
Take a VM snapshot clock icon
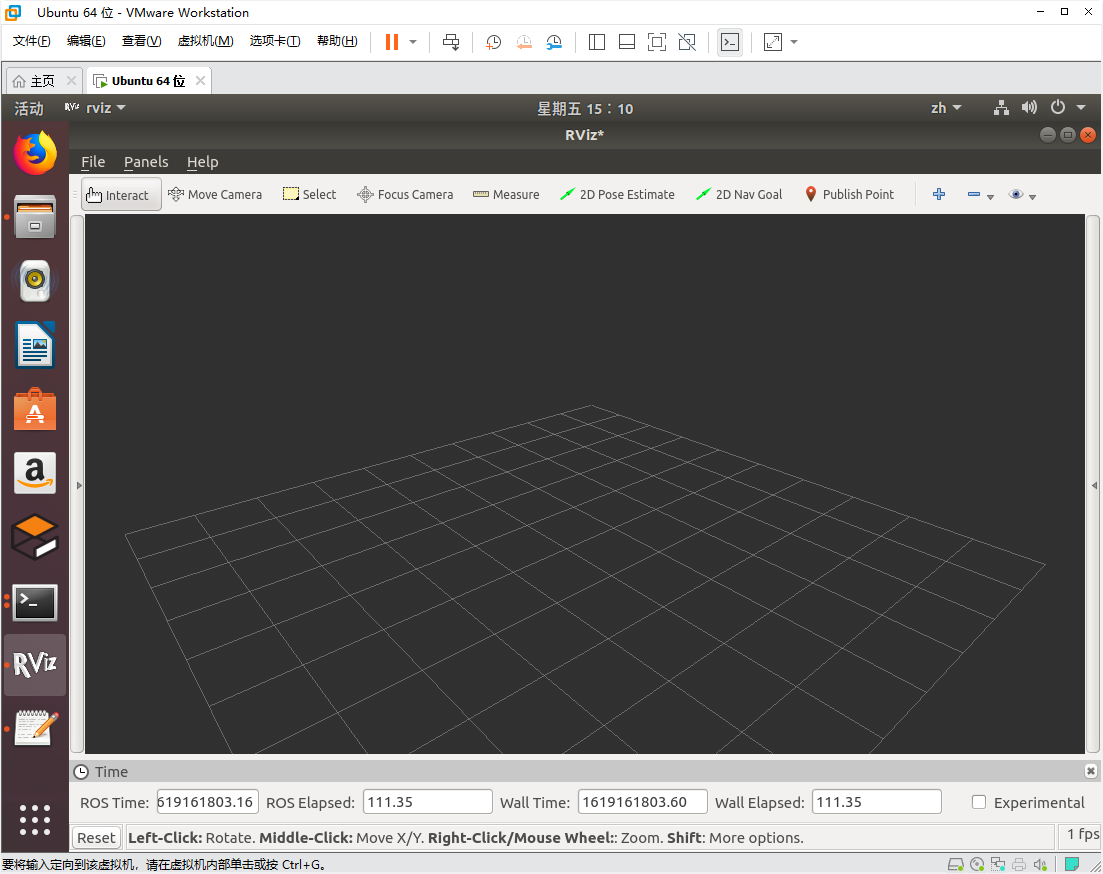493,42
